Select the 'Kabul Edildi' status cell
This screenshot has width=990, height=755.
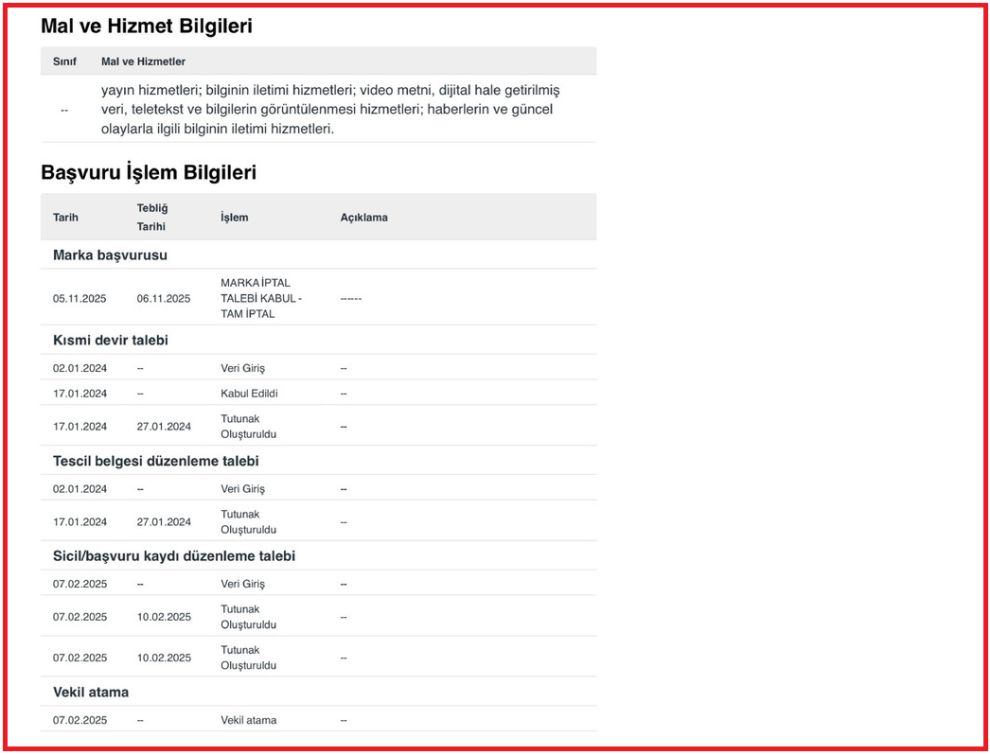pyautogui.click(x=249, y=393)
